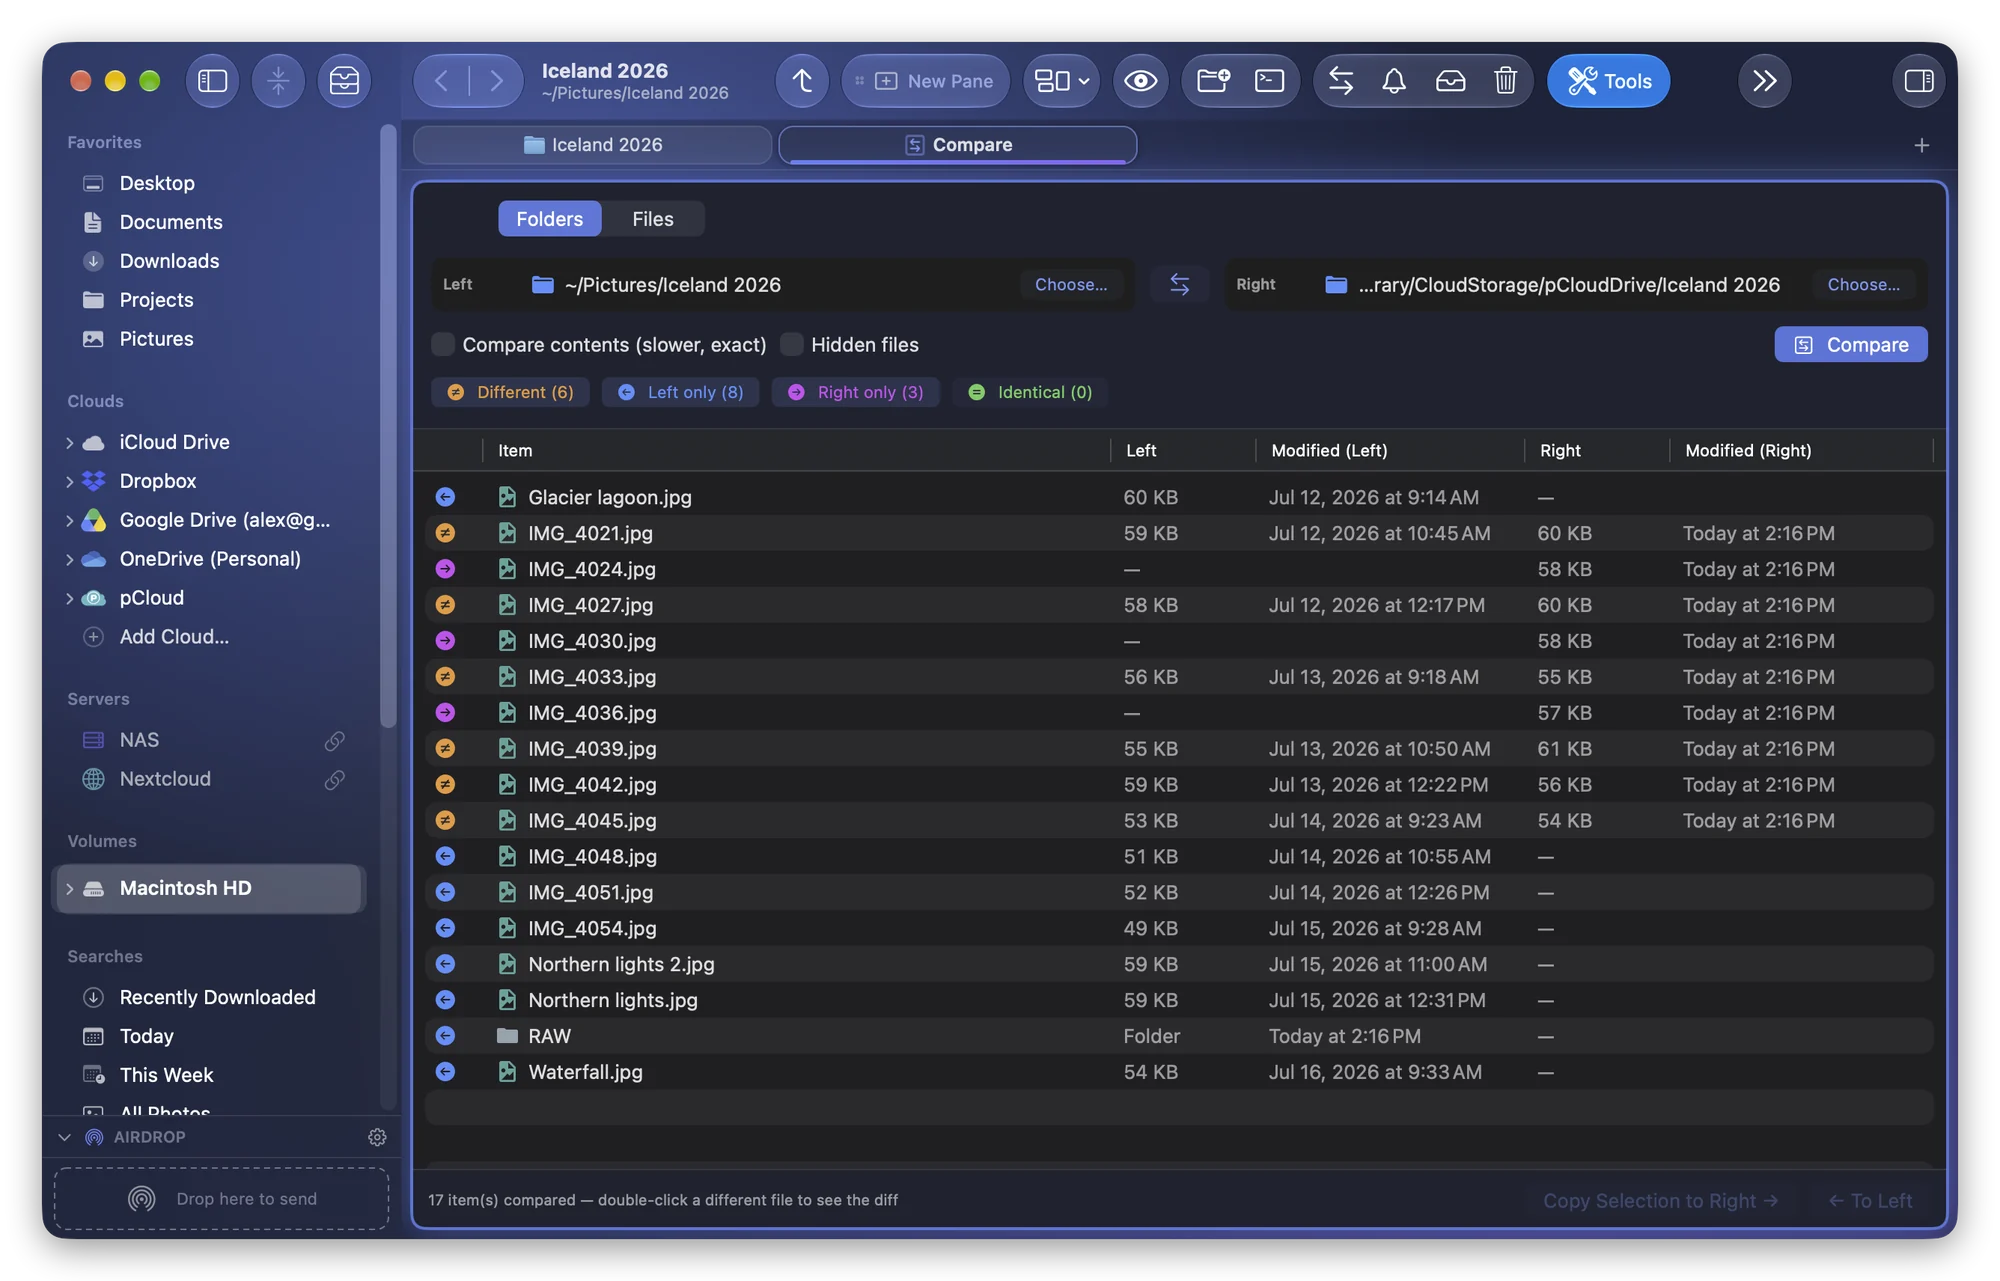
Task: Create new folder with plus folder icon
Action: pyautogui.click(x=1213, y=81)
